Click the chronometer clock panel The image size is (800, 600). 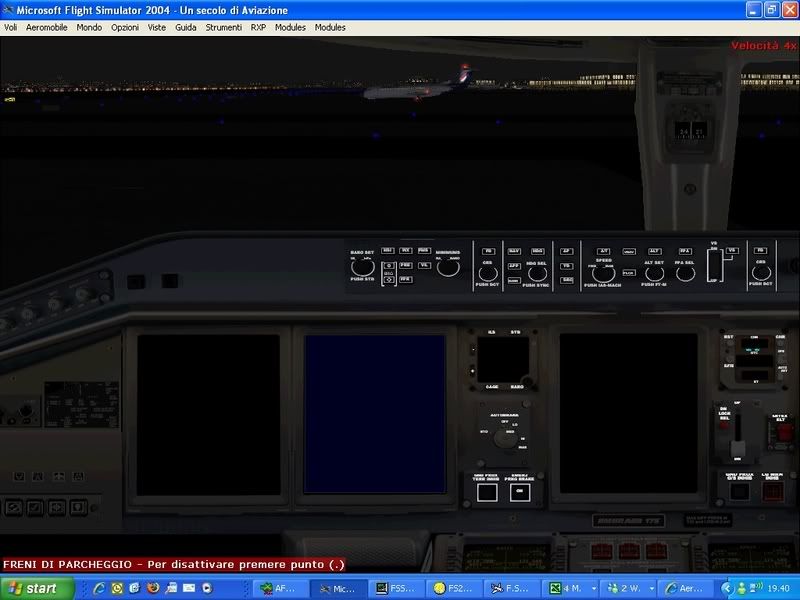click(x=754, y=359)
